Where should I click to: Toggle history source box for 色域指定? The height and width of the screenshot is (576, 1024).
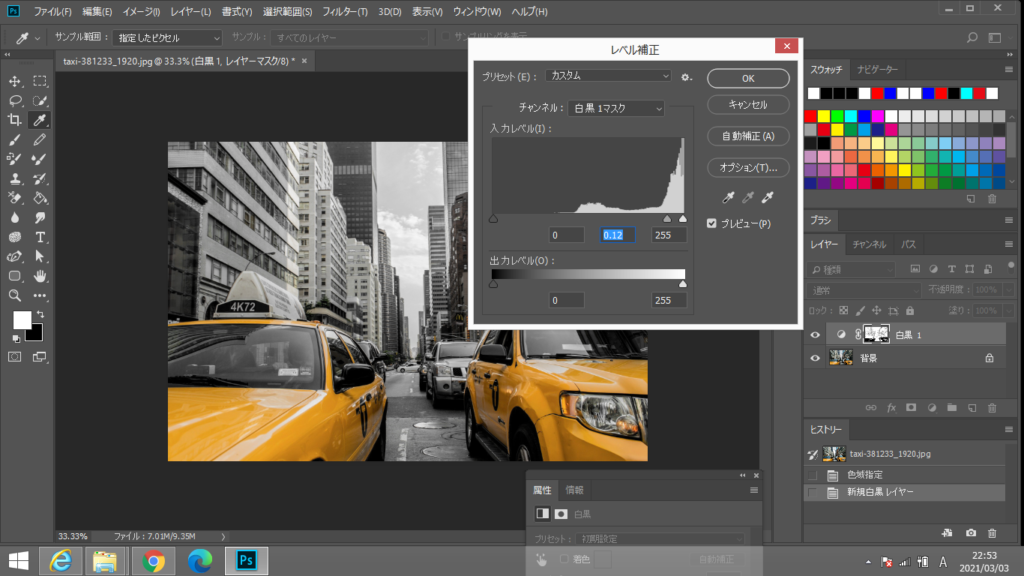click(813, 475)
